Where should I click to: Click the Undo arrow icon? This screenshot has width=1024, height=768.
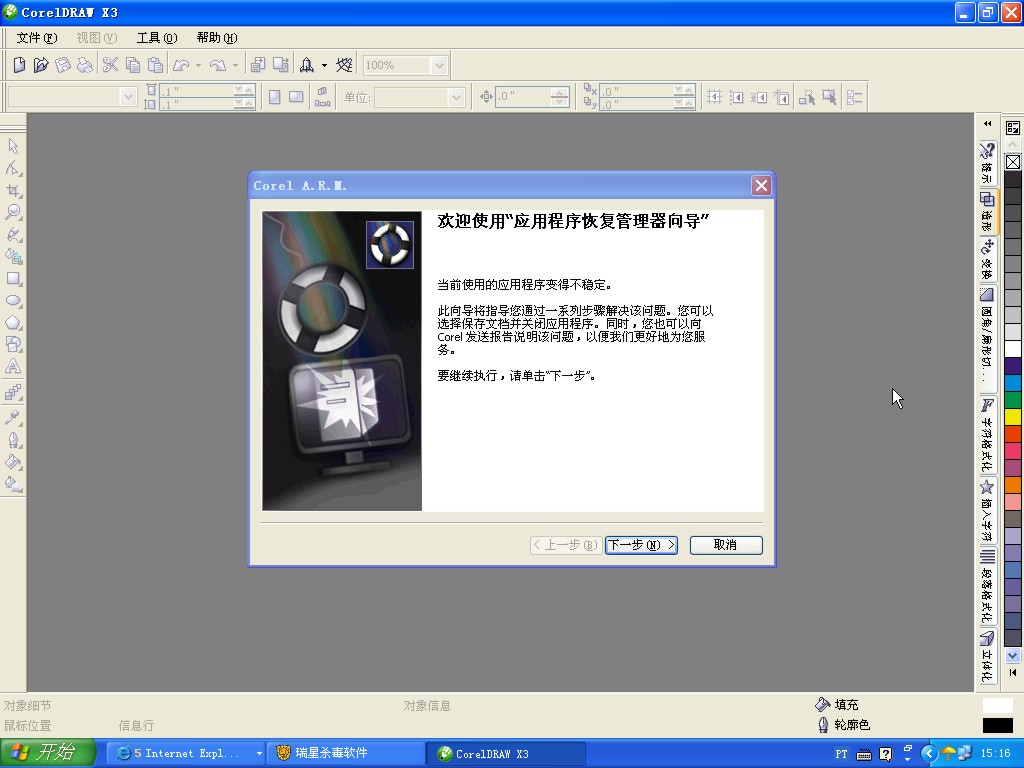[x=181, y=65]
